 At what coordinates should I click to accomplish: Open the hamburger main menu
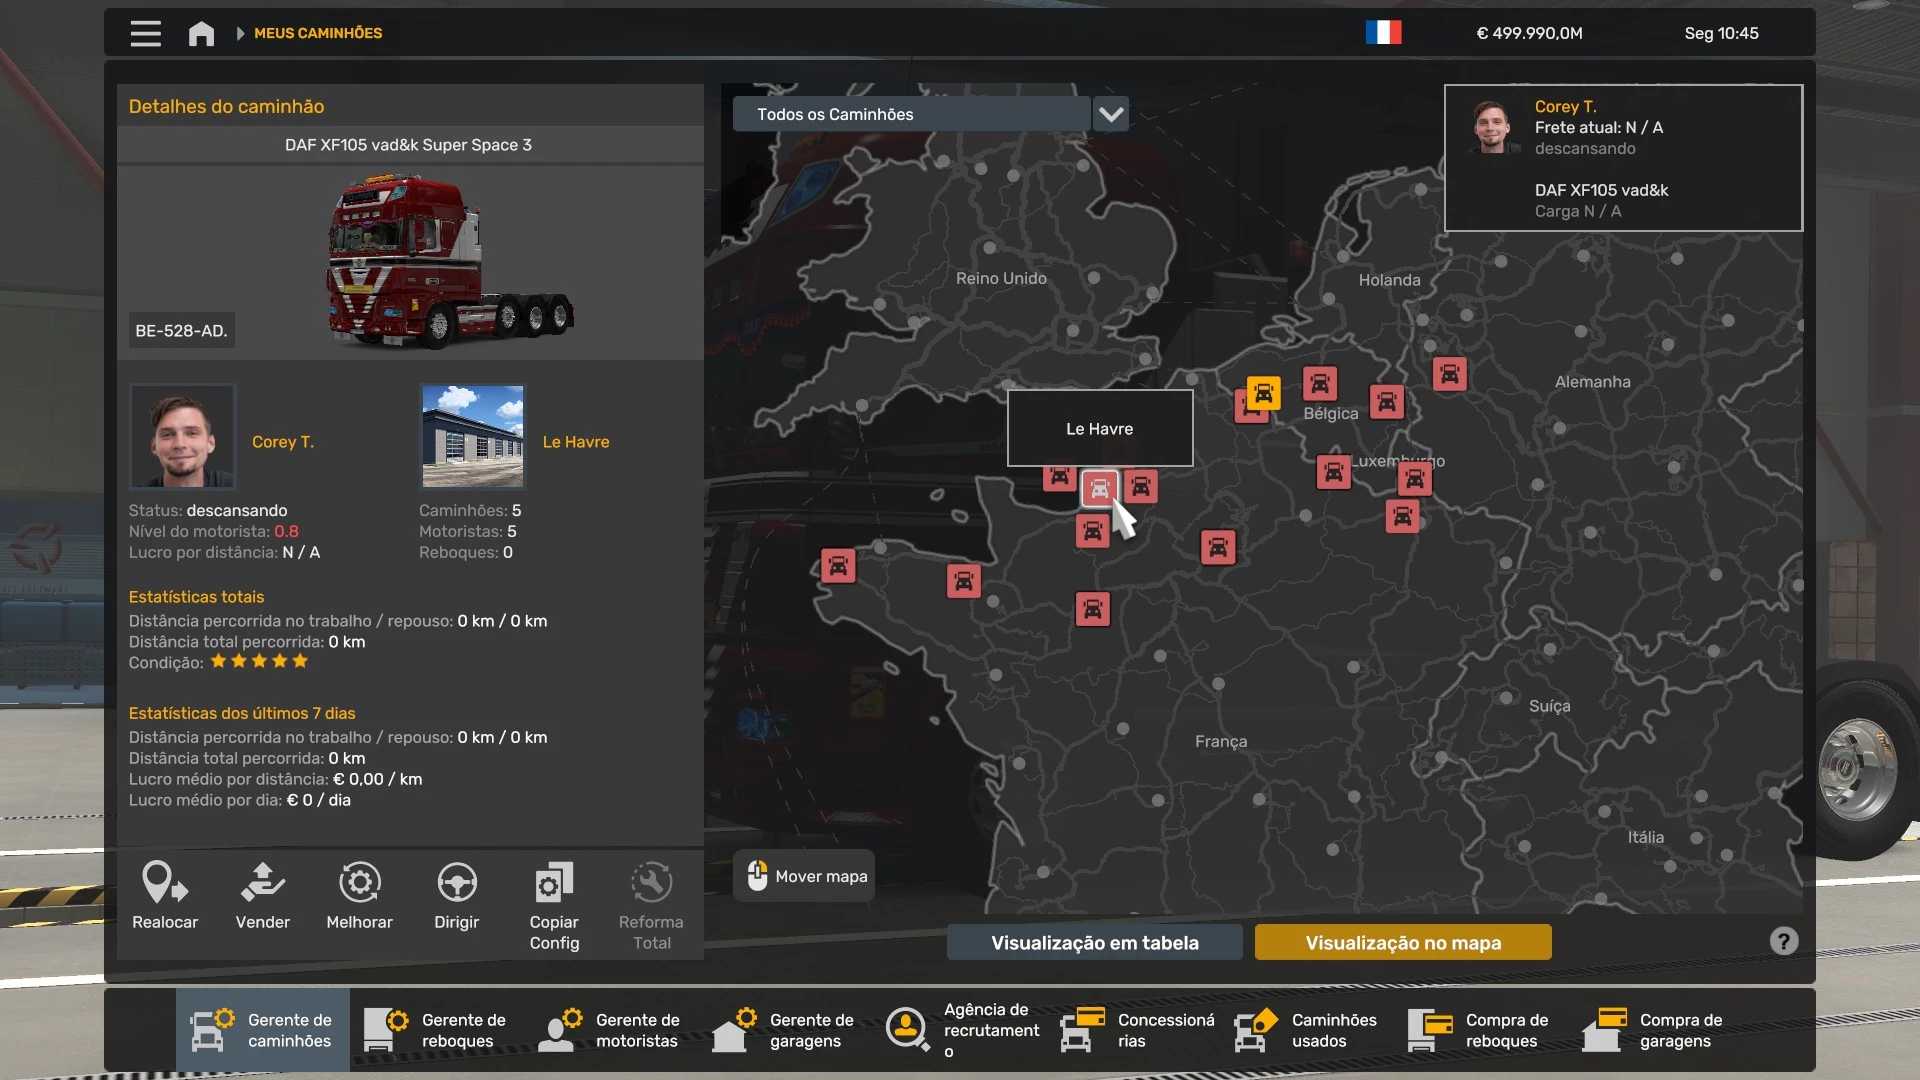145,33
